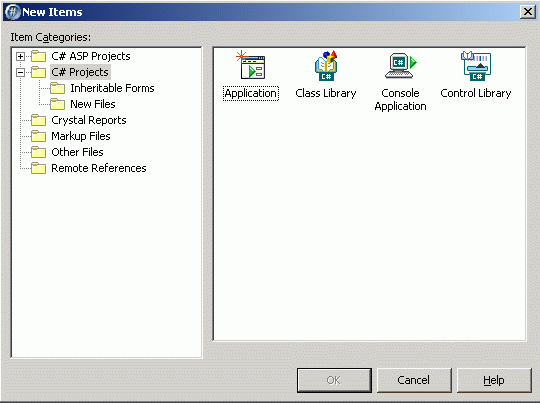Click empty area of items list
The width and height of the screenshot is (540, 403).
369,224
